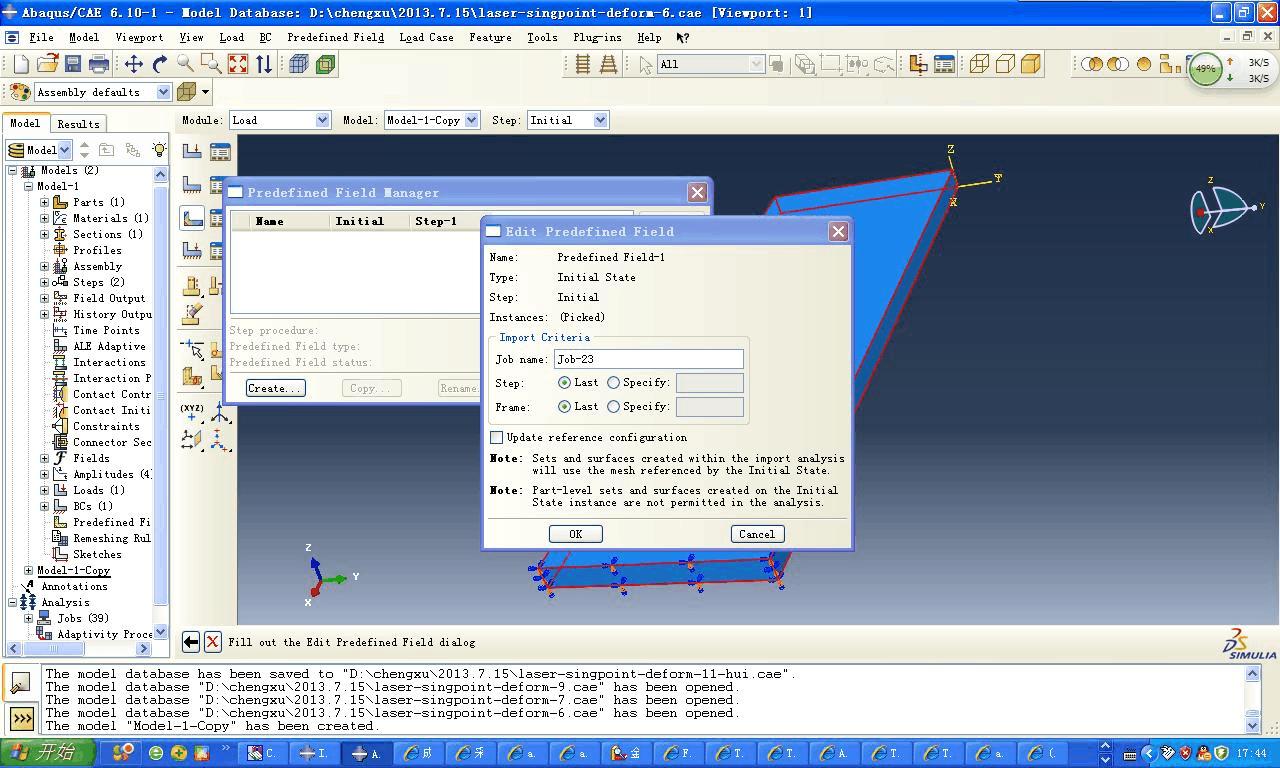Click the Create Datum Point XYZ tool
The height and width of the screenshot is (768, 1280).
pos(192,412)
